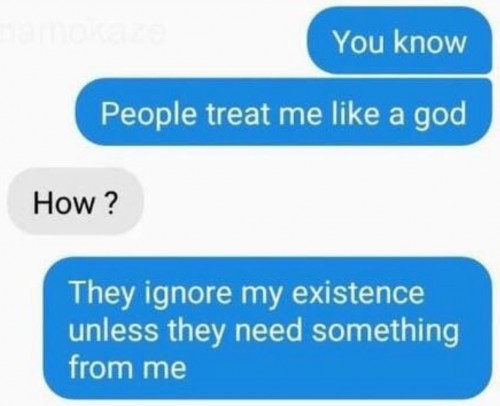Click the words "from me" on the final line
Screen dimensions: 500x406
click(127, 366)
